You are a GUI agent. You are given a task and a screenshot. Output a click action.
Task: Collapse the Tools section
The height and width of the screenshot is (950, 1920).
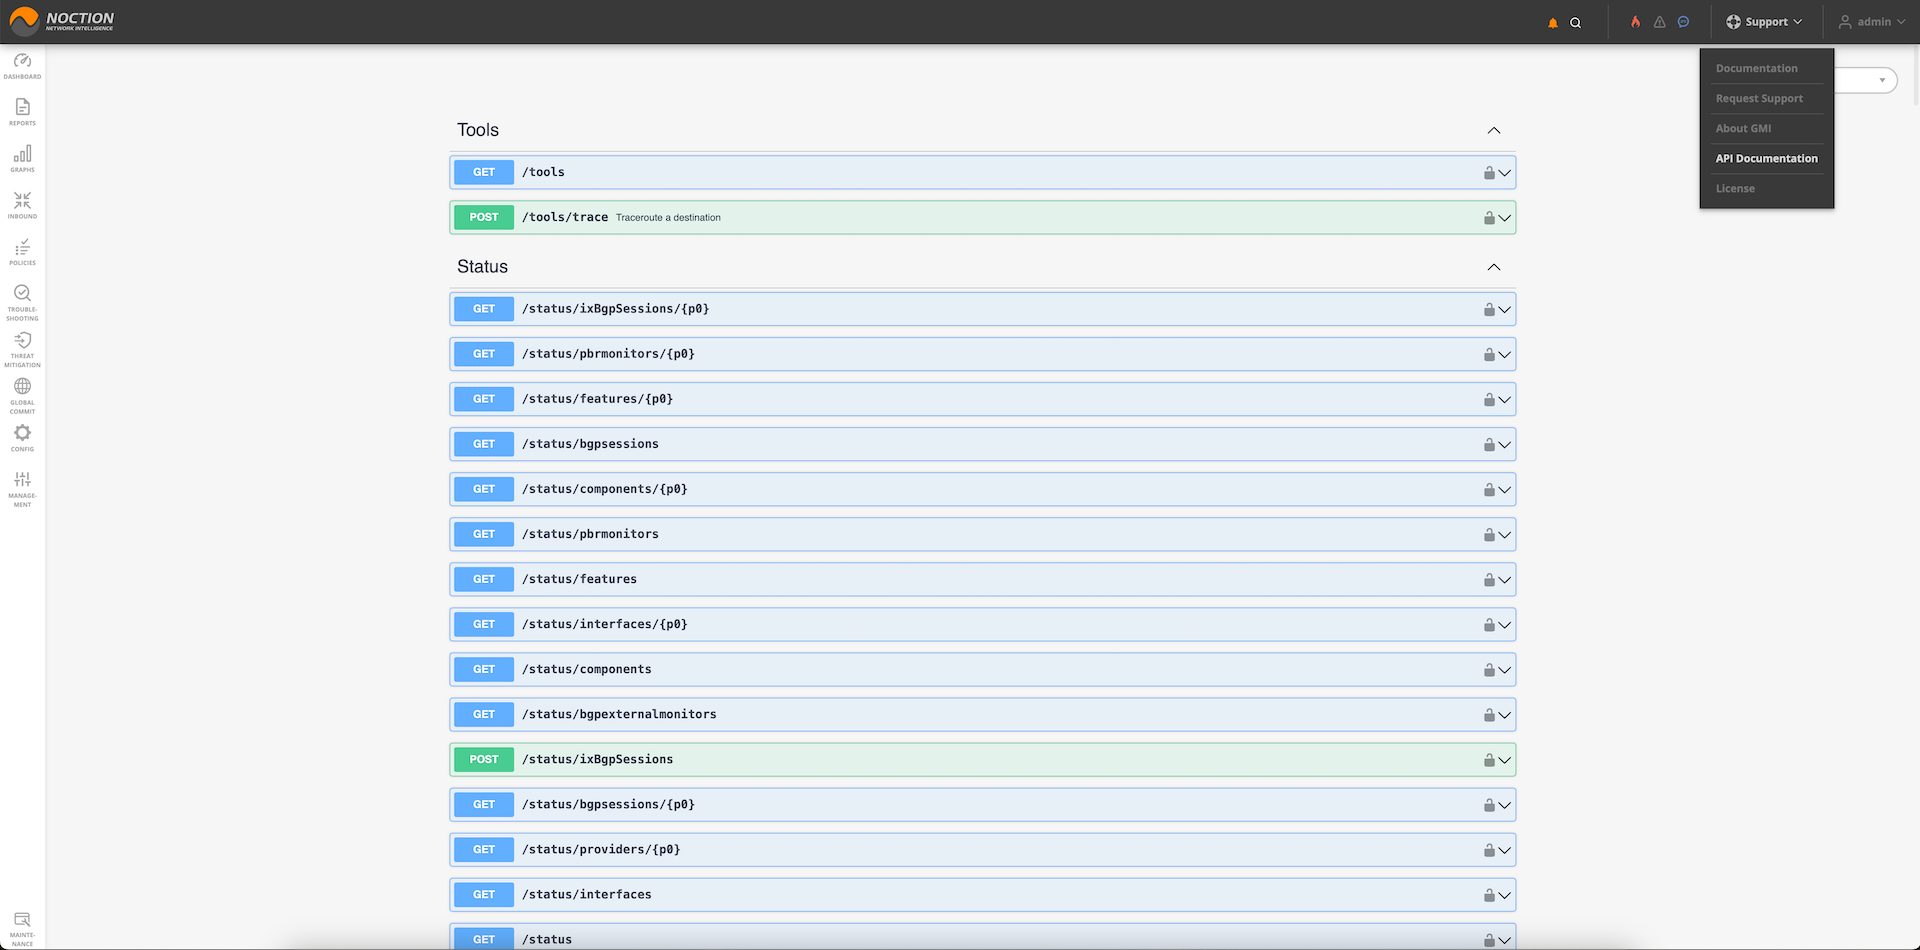tap(1494, 130)
